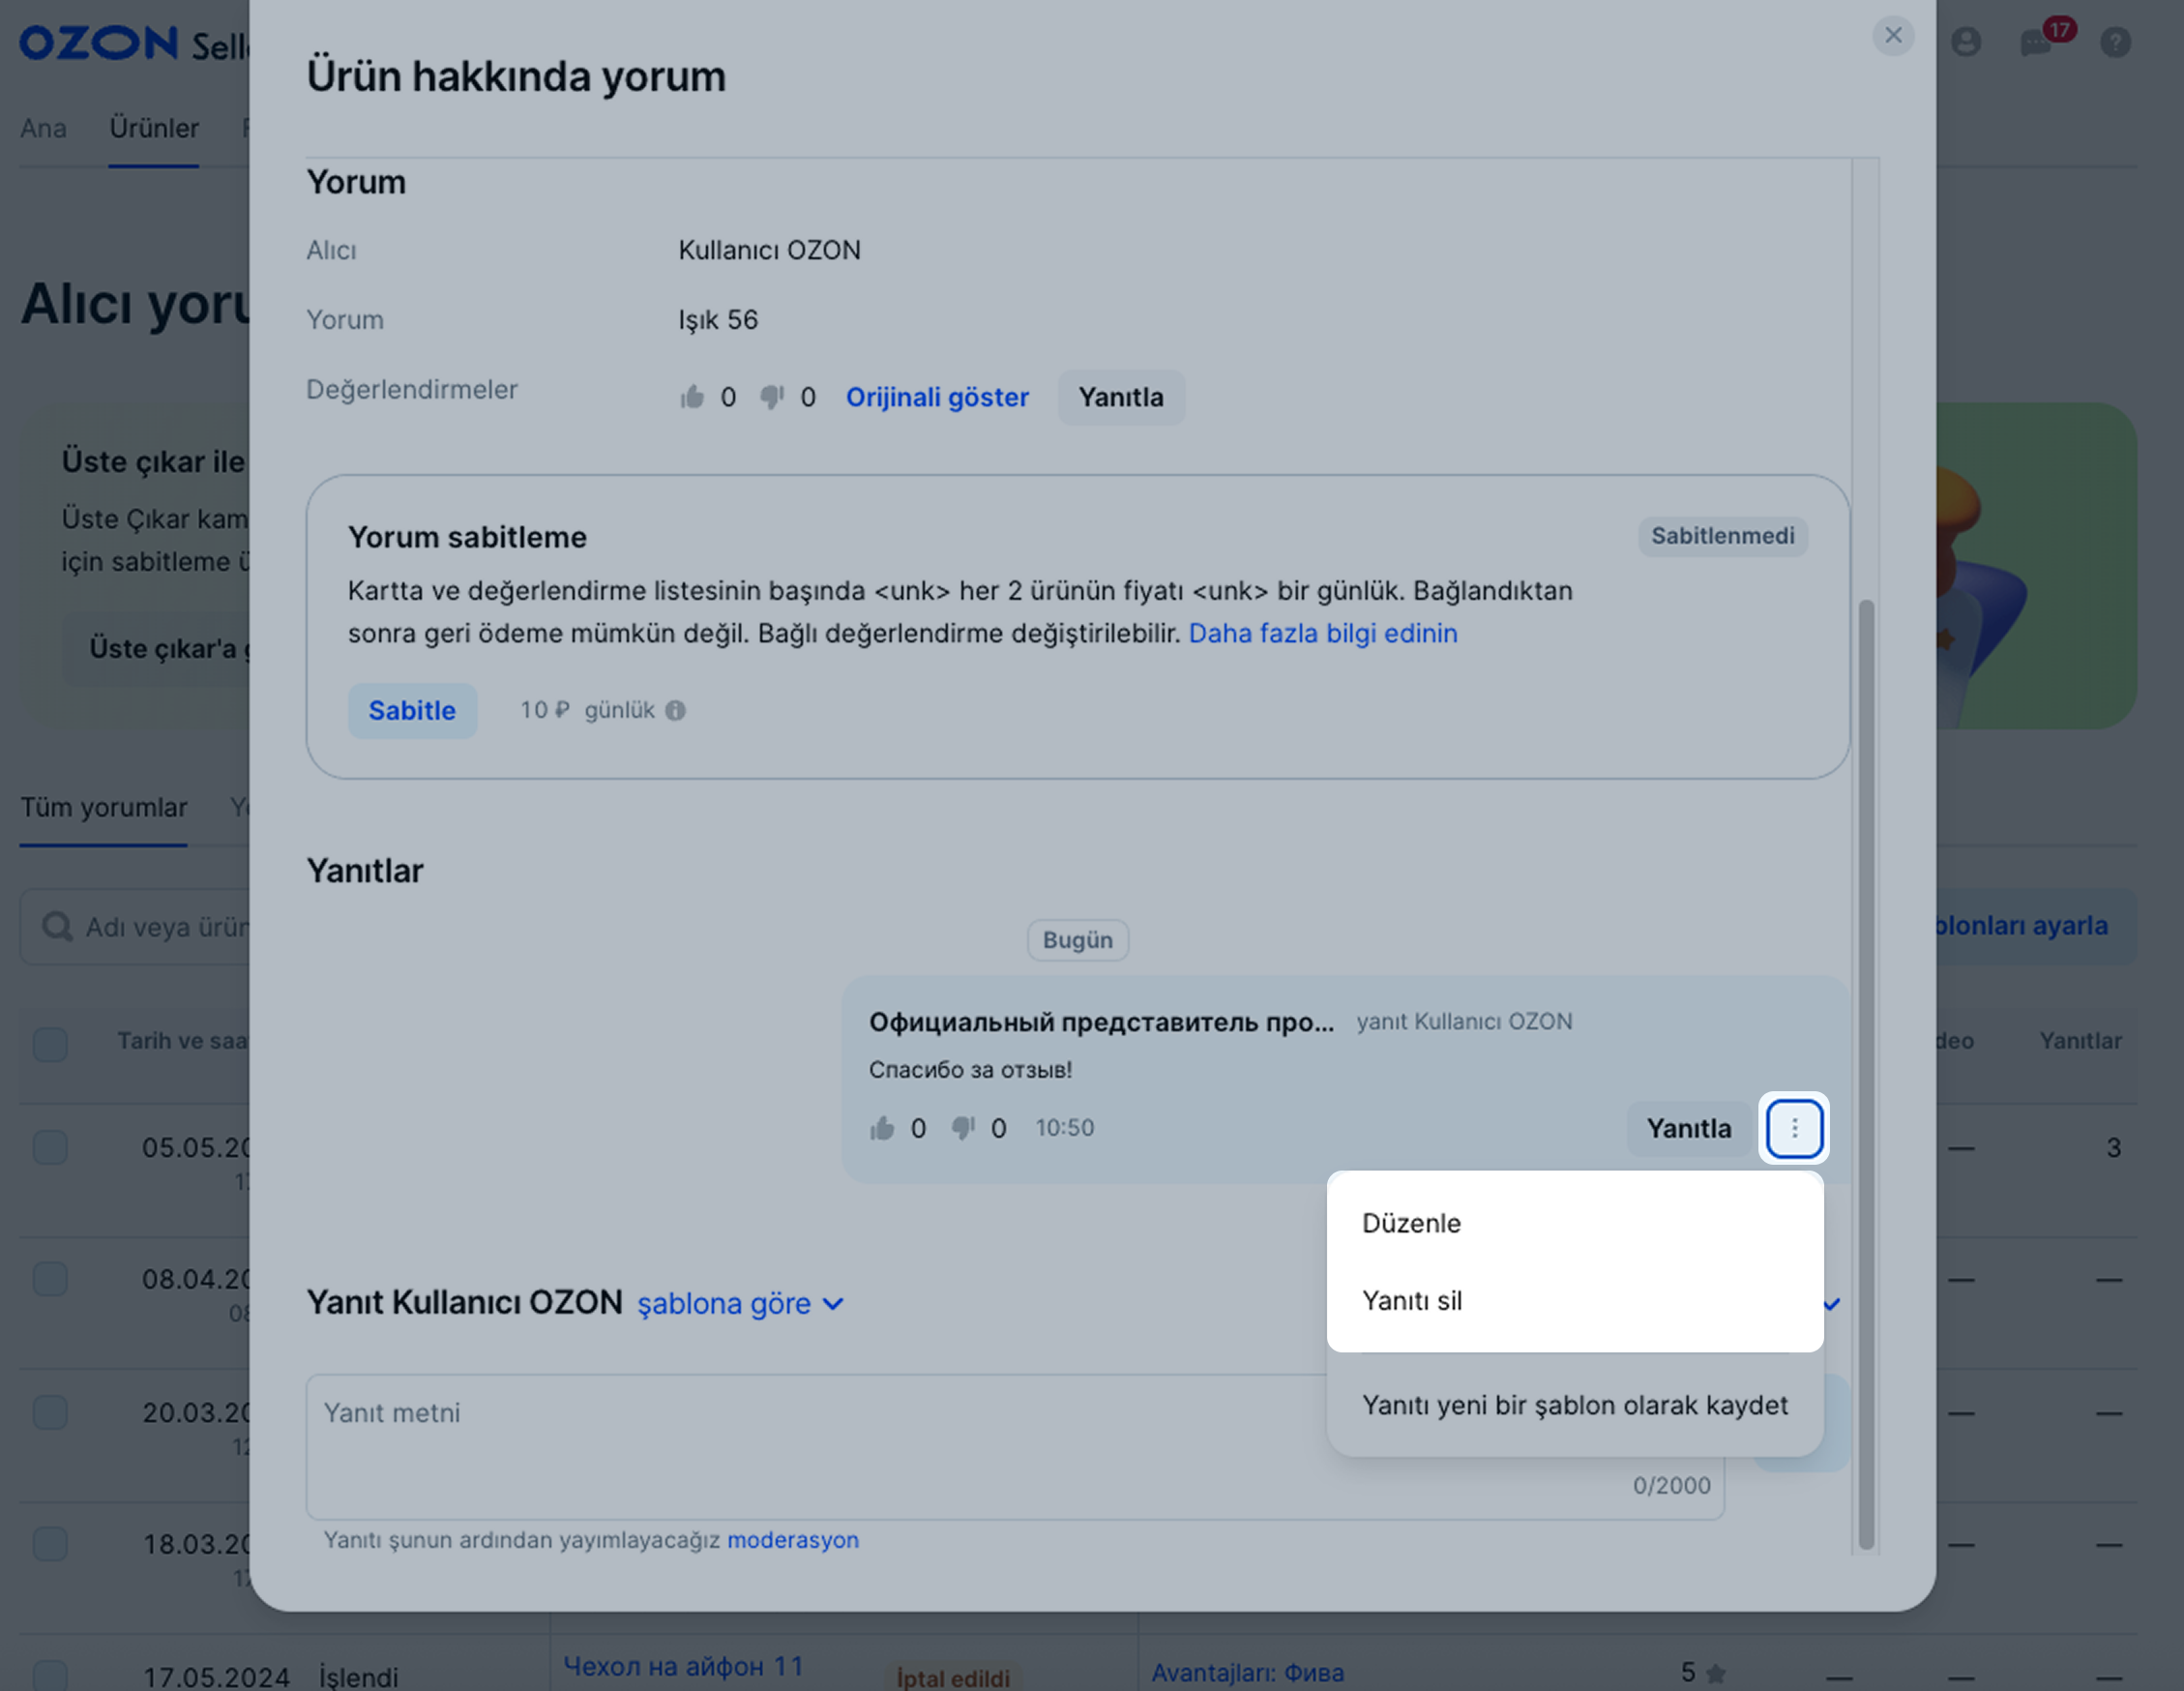Close the Ürün hakkında yorum dialog

pyautogui.click(x=1892, y=36)
